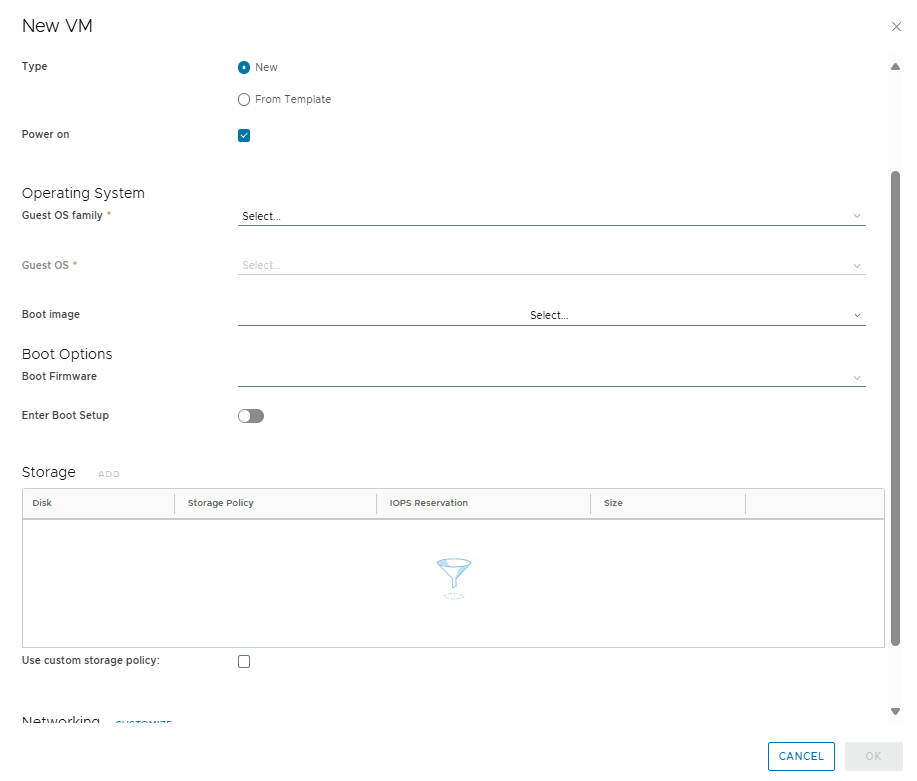Click the Boot Firmware chevron icon
The image size is (917, 781).
857,378
